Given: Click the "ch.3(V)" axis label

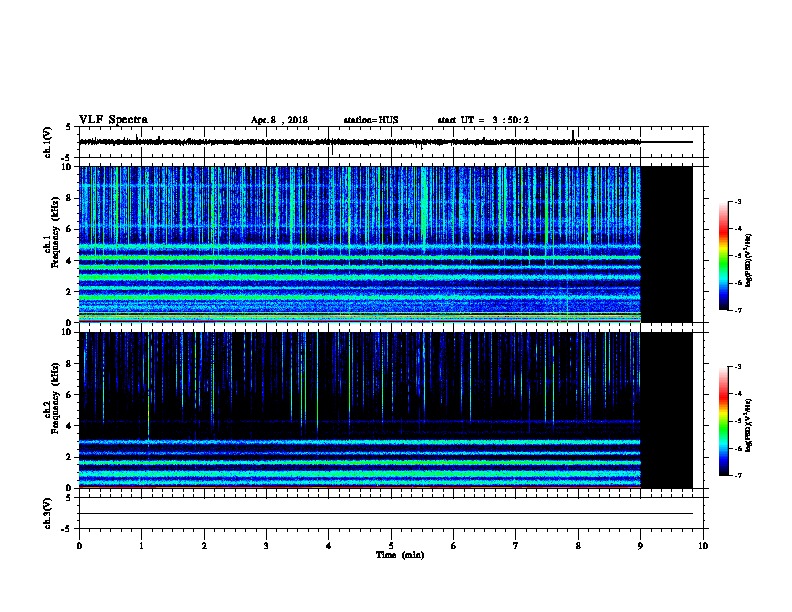Looking at the screenshot, I should pos(47,513).
